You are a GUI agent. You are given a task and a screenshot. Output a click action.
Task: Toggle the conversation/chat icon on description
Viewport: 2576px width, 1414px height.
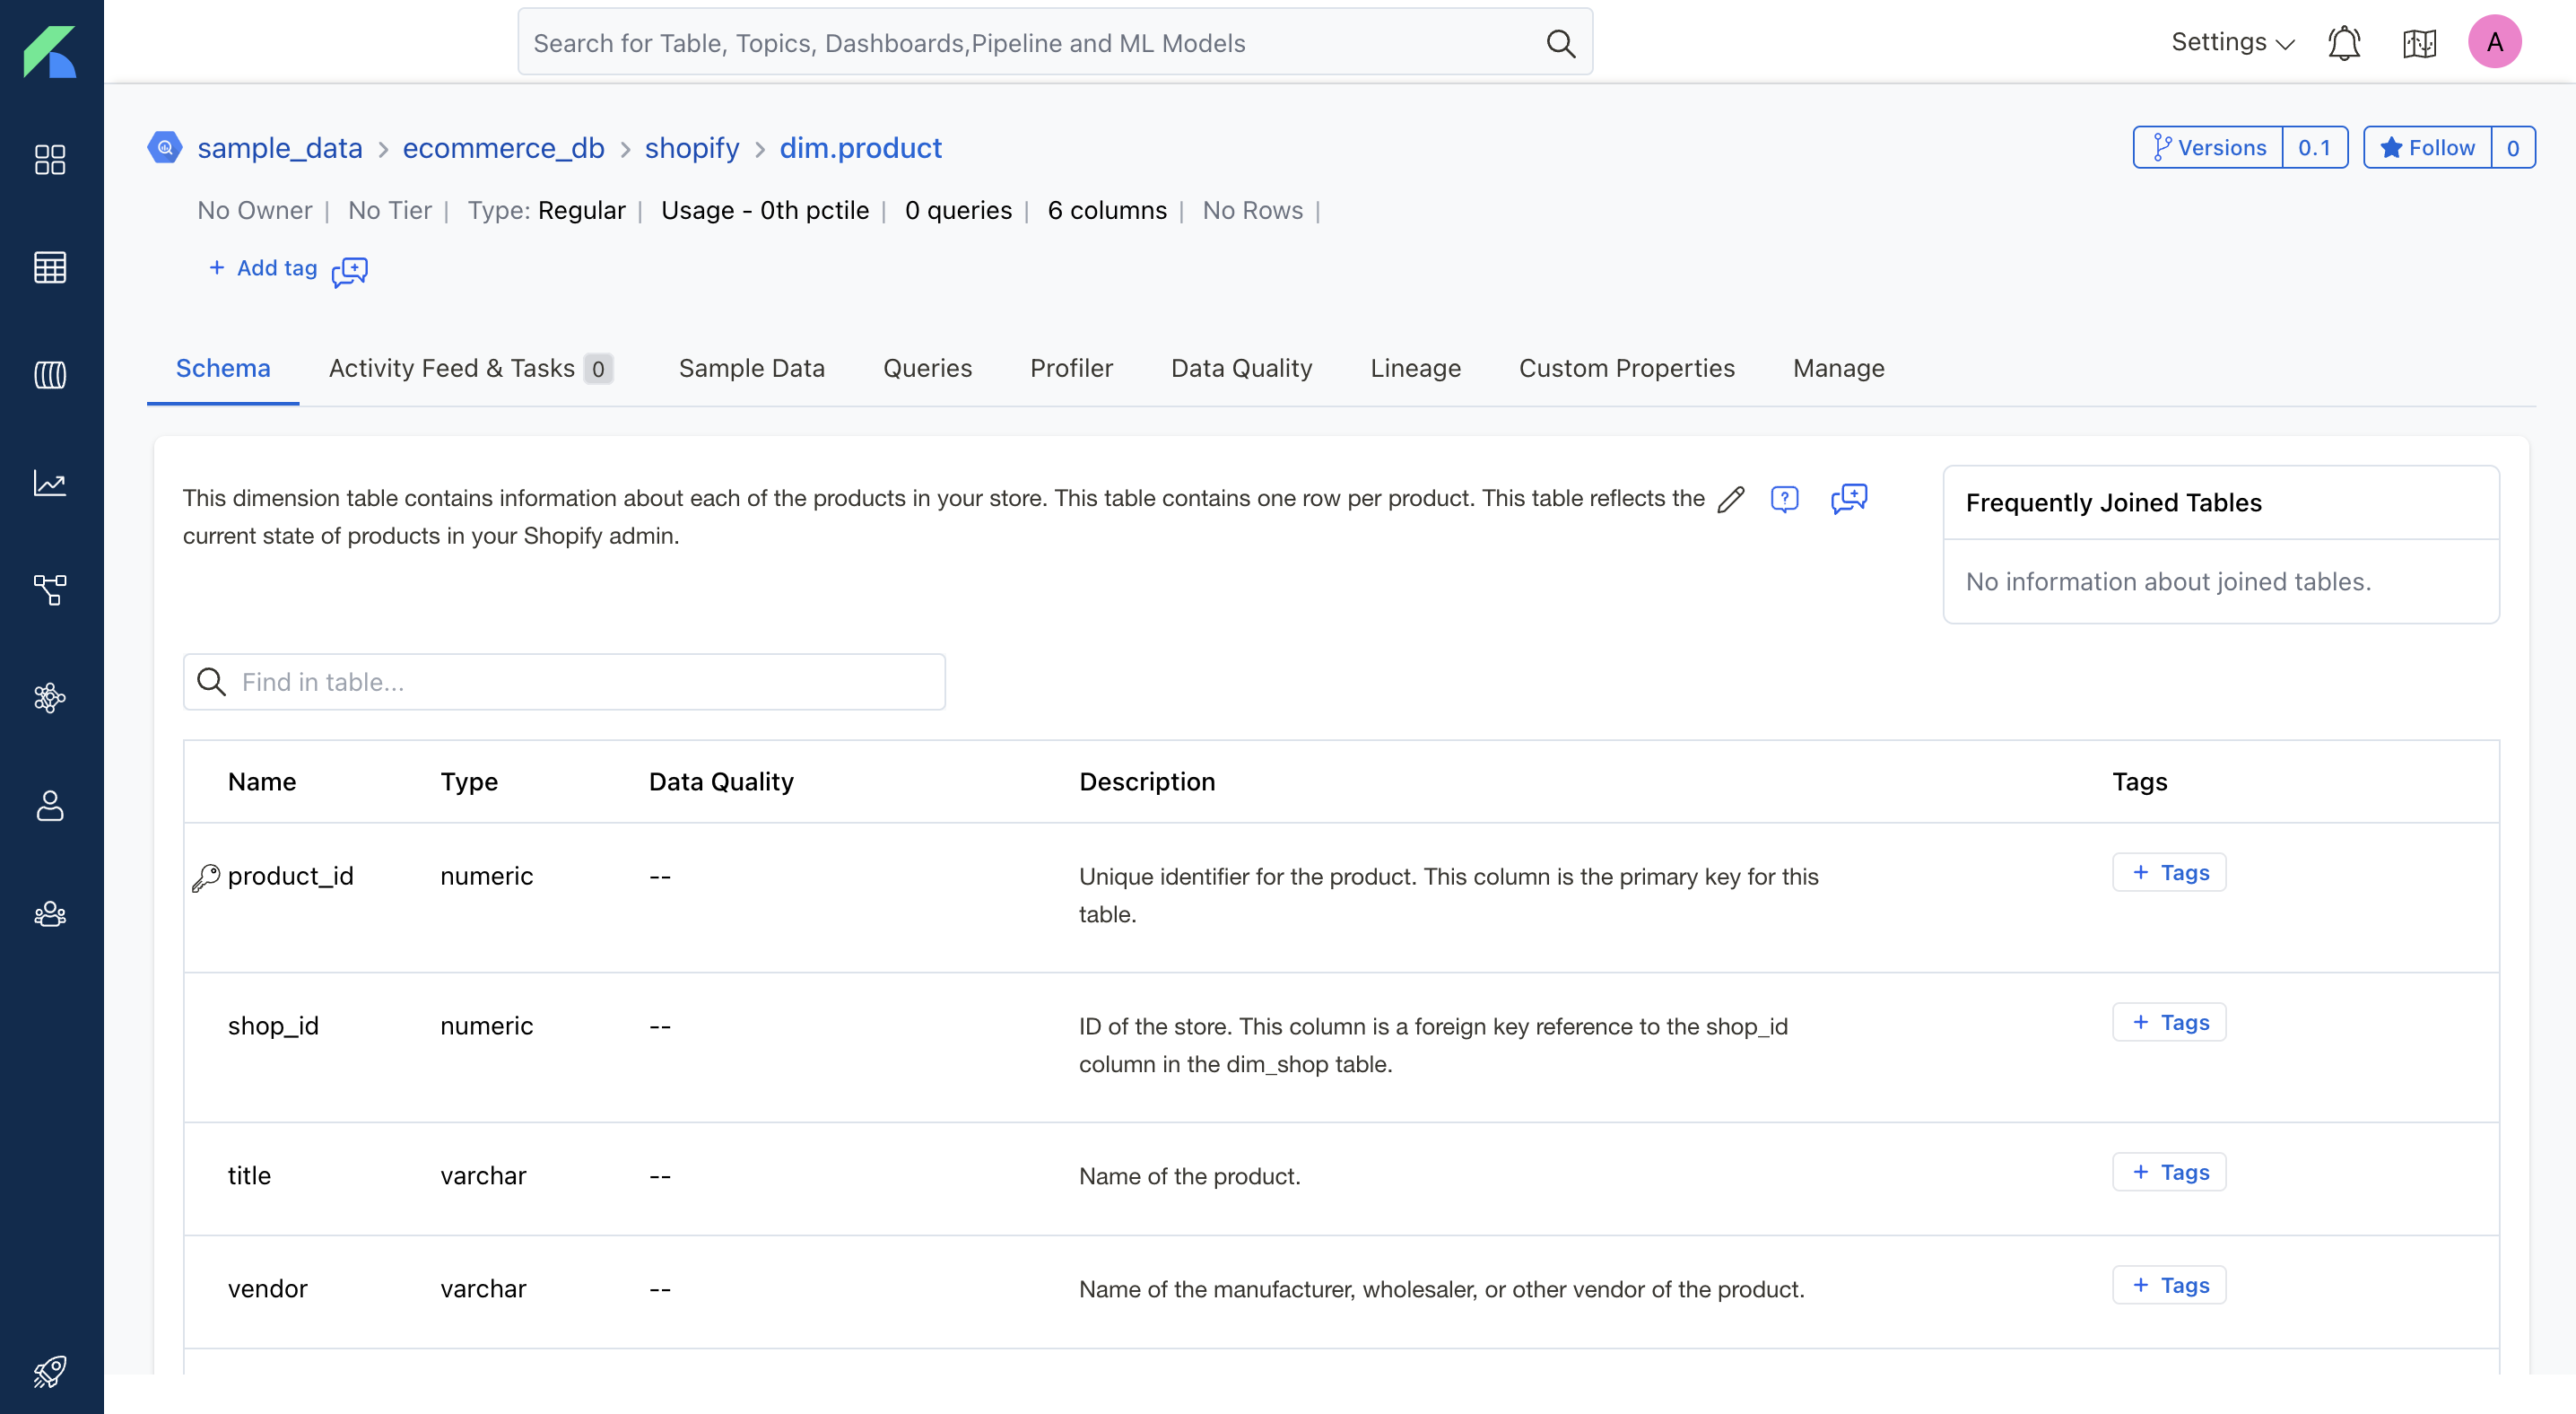(x=1850, y=498)
